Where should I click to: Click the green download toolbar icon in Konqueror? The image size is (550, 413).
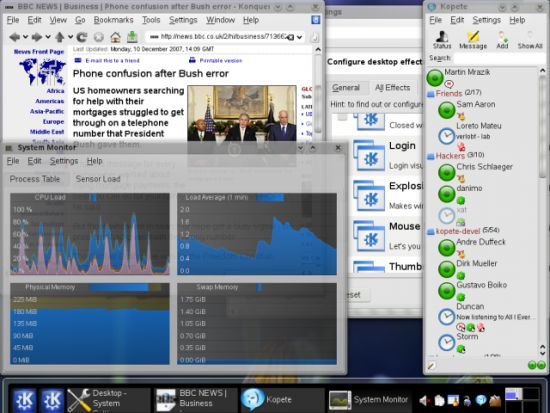click(132, 36)
